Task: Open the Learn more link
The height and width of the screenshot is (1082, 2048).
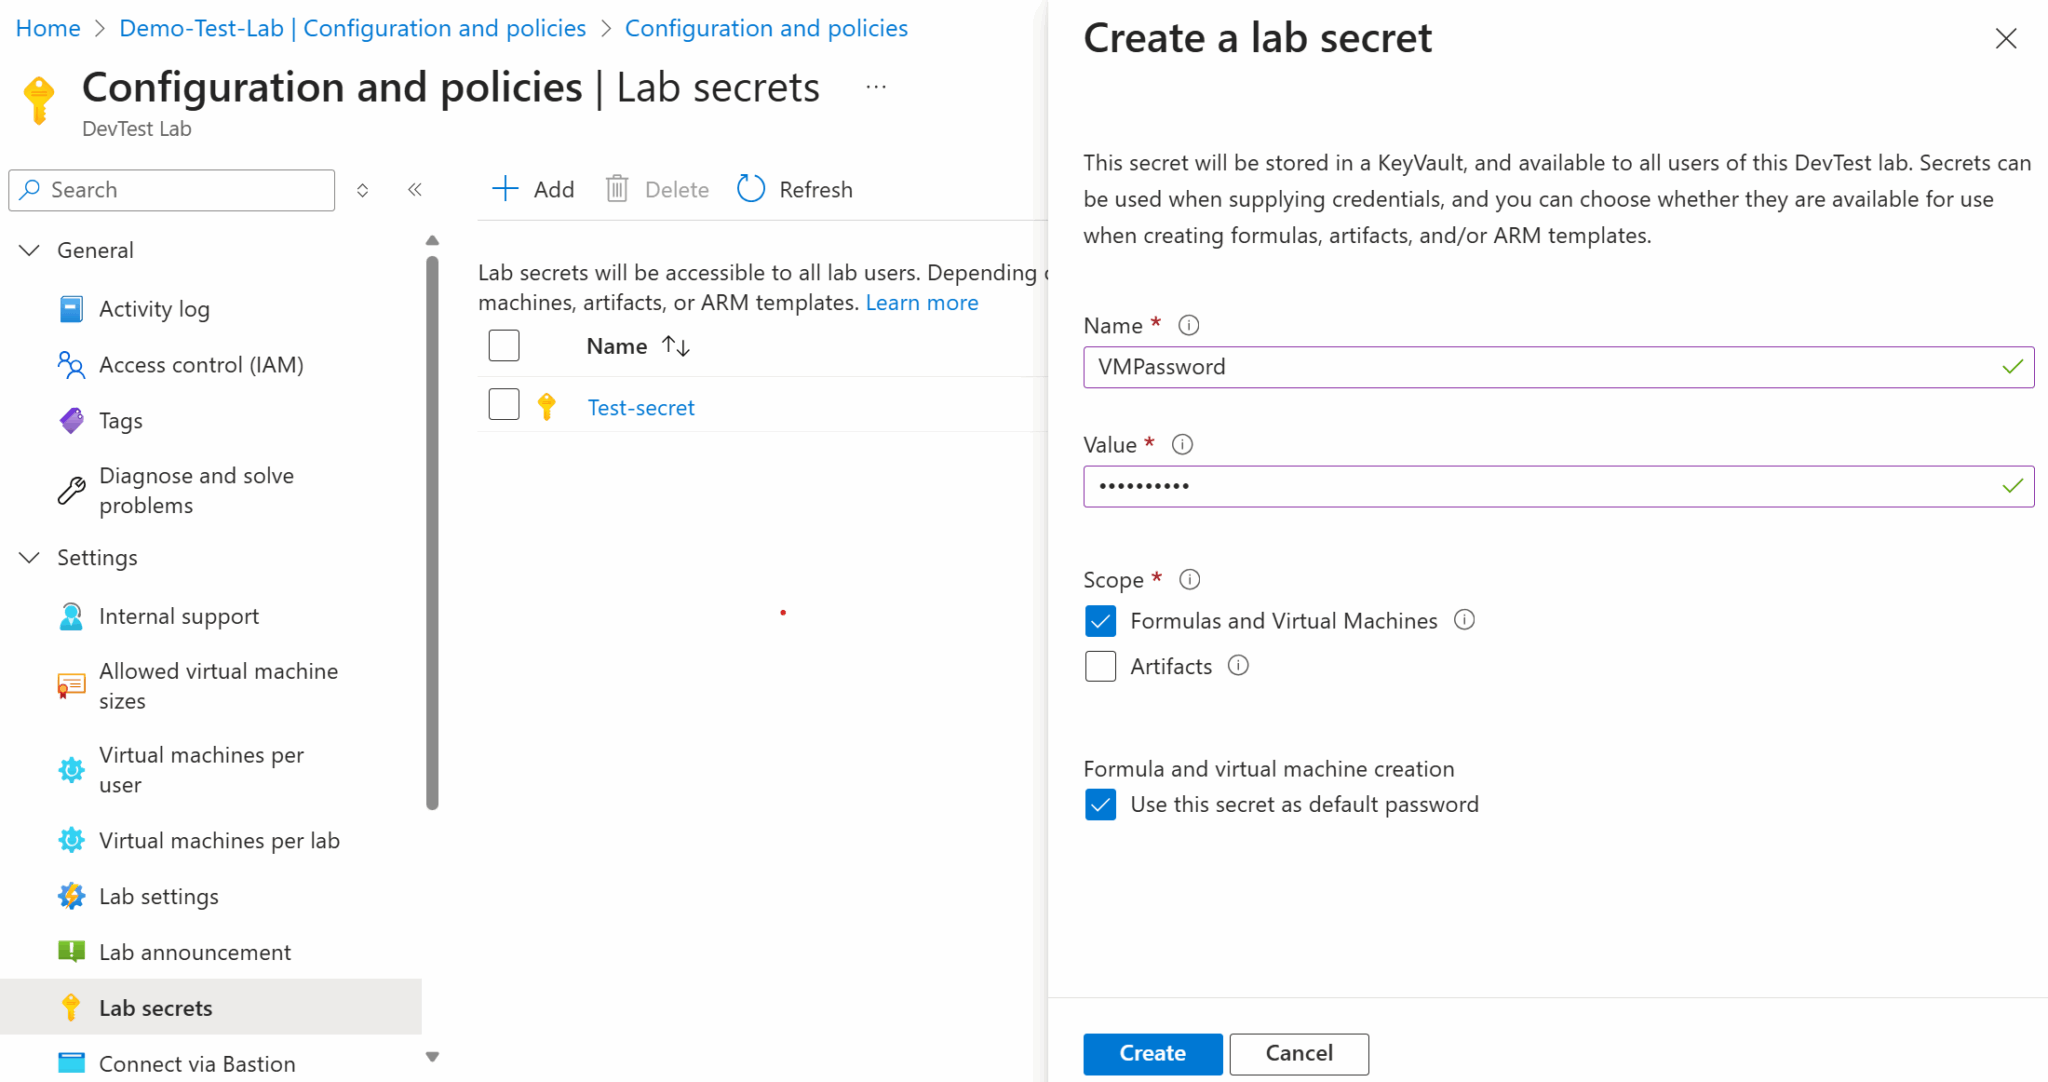Action: pos(921,302)
